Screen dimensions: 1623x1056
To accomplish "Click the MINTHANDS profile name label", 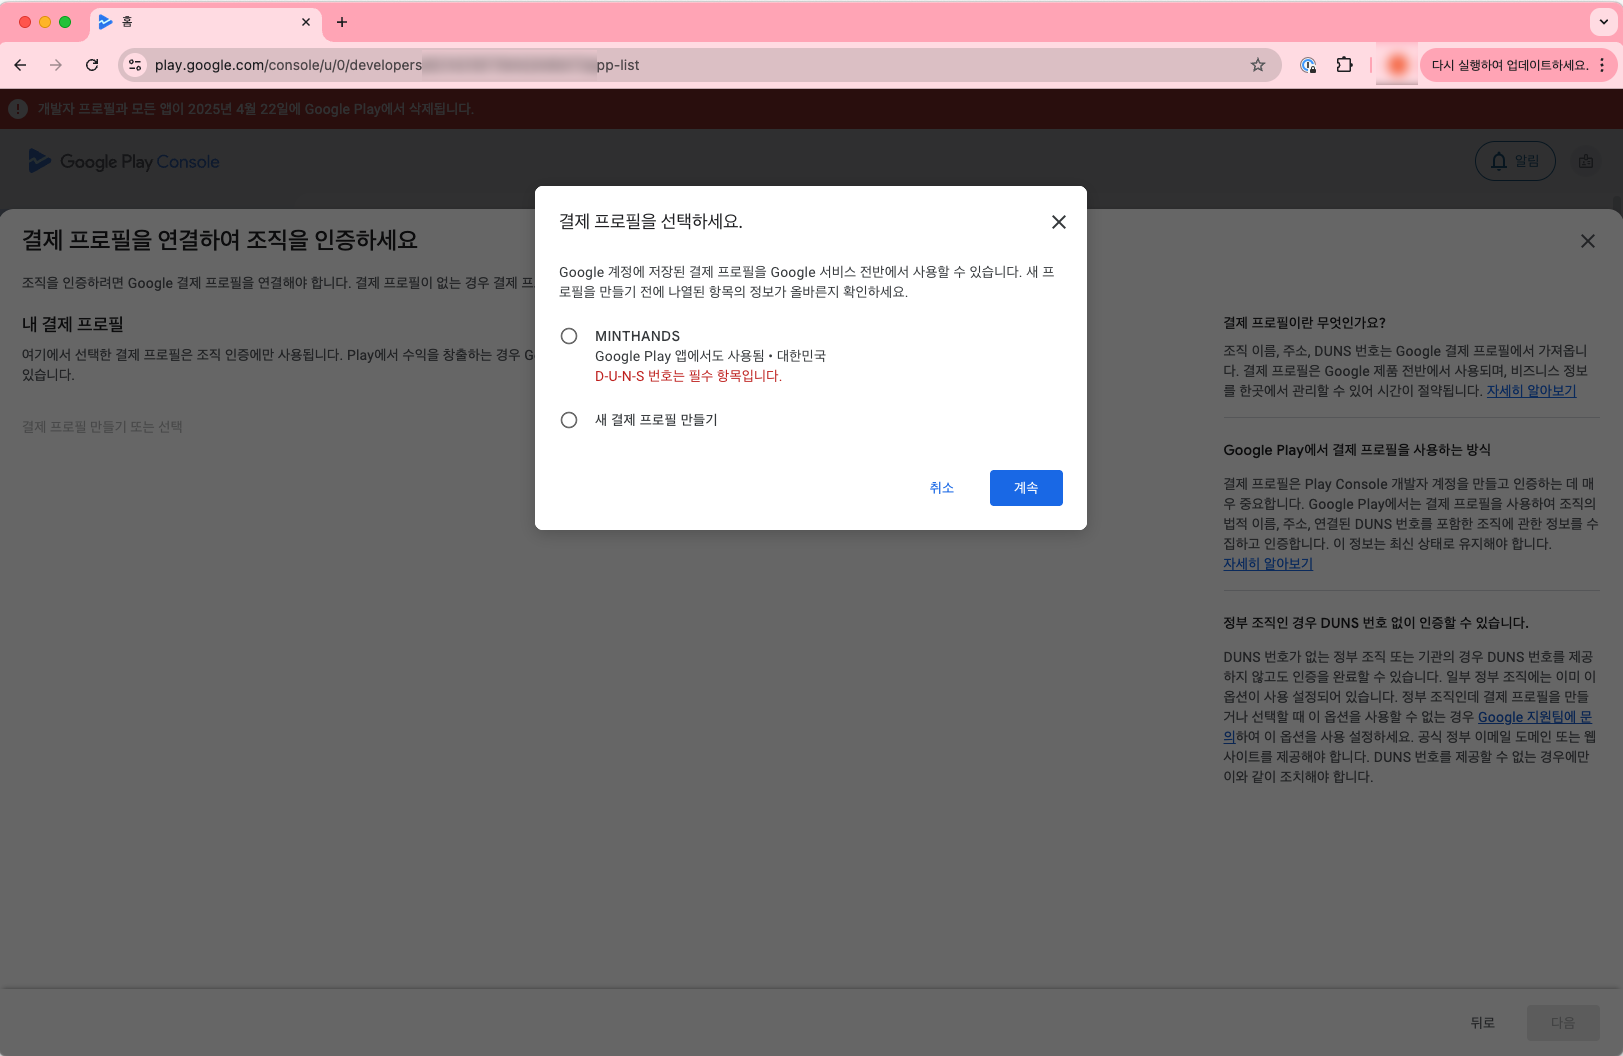I will point(637,336).
